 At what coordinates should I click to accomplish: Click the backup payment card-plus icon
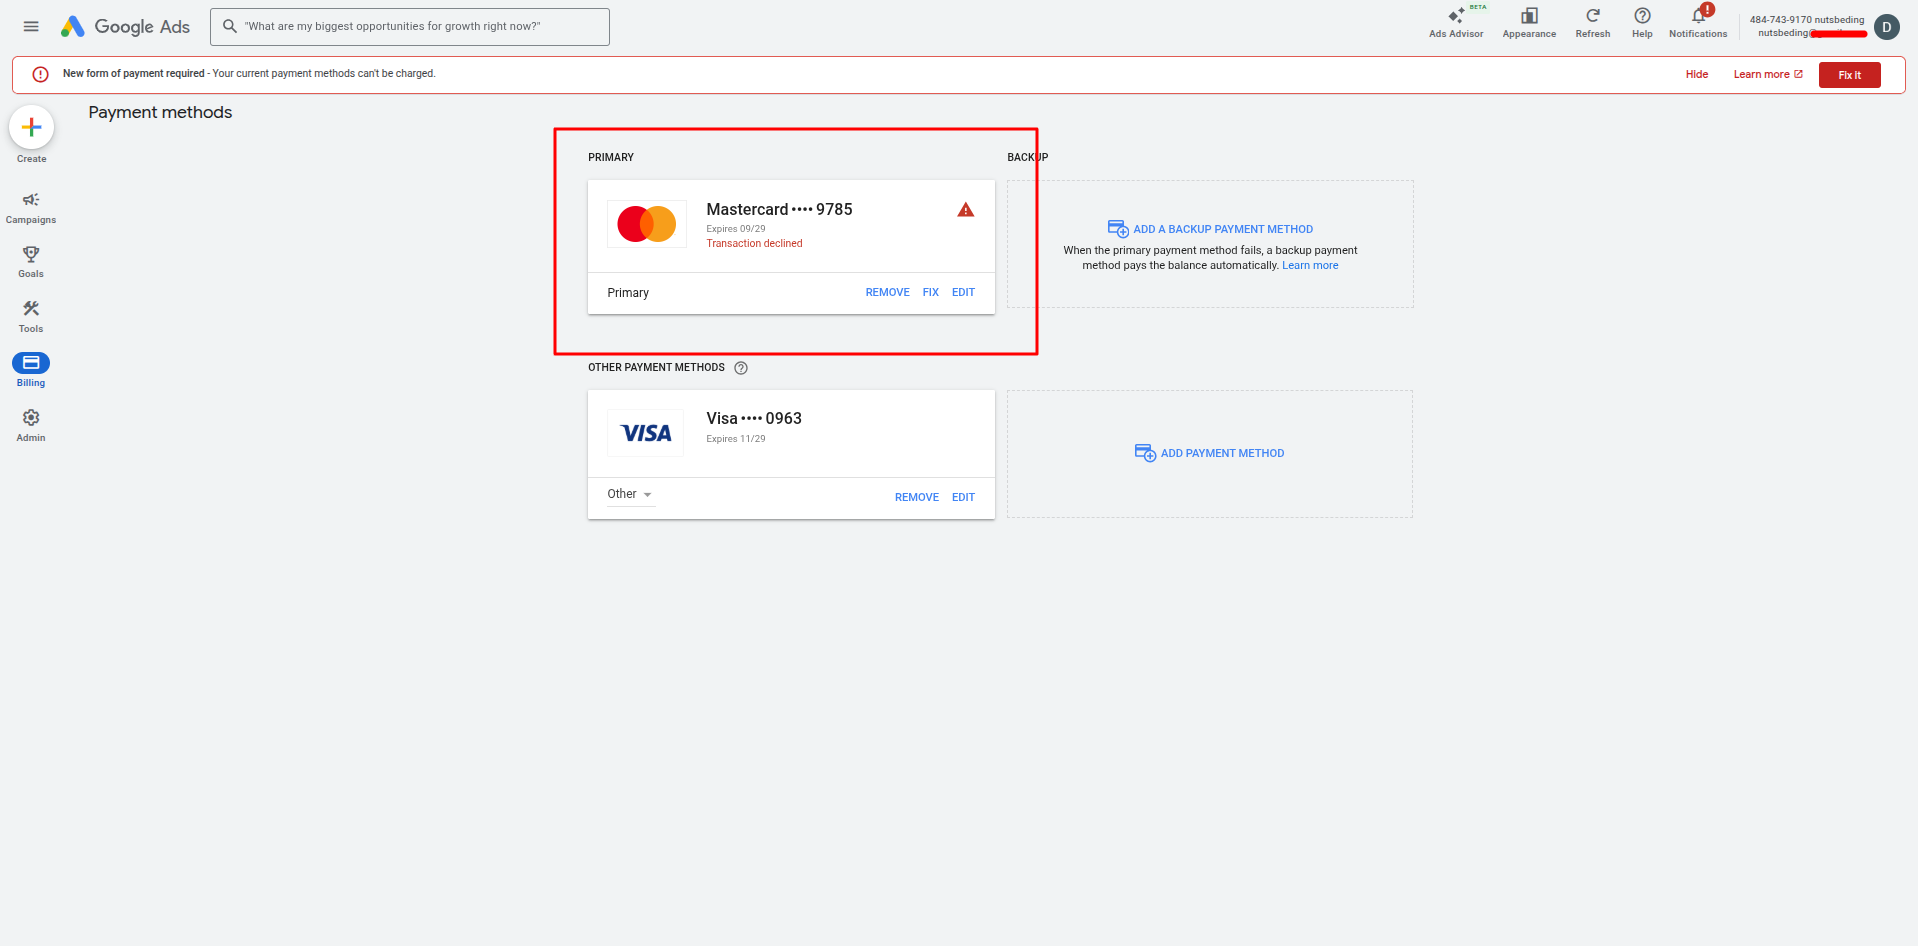pyautogui.click(x=1118, y=229)
